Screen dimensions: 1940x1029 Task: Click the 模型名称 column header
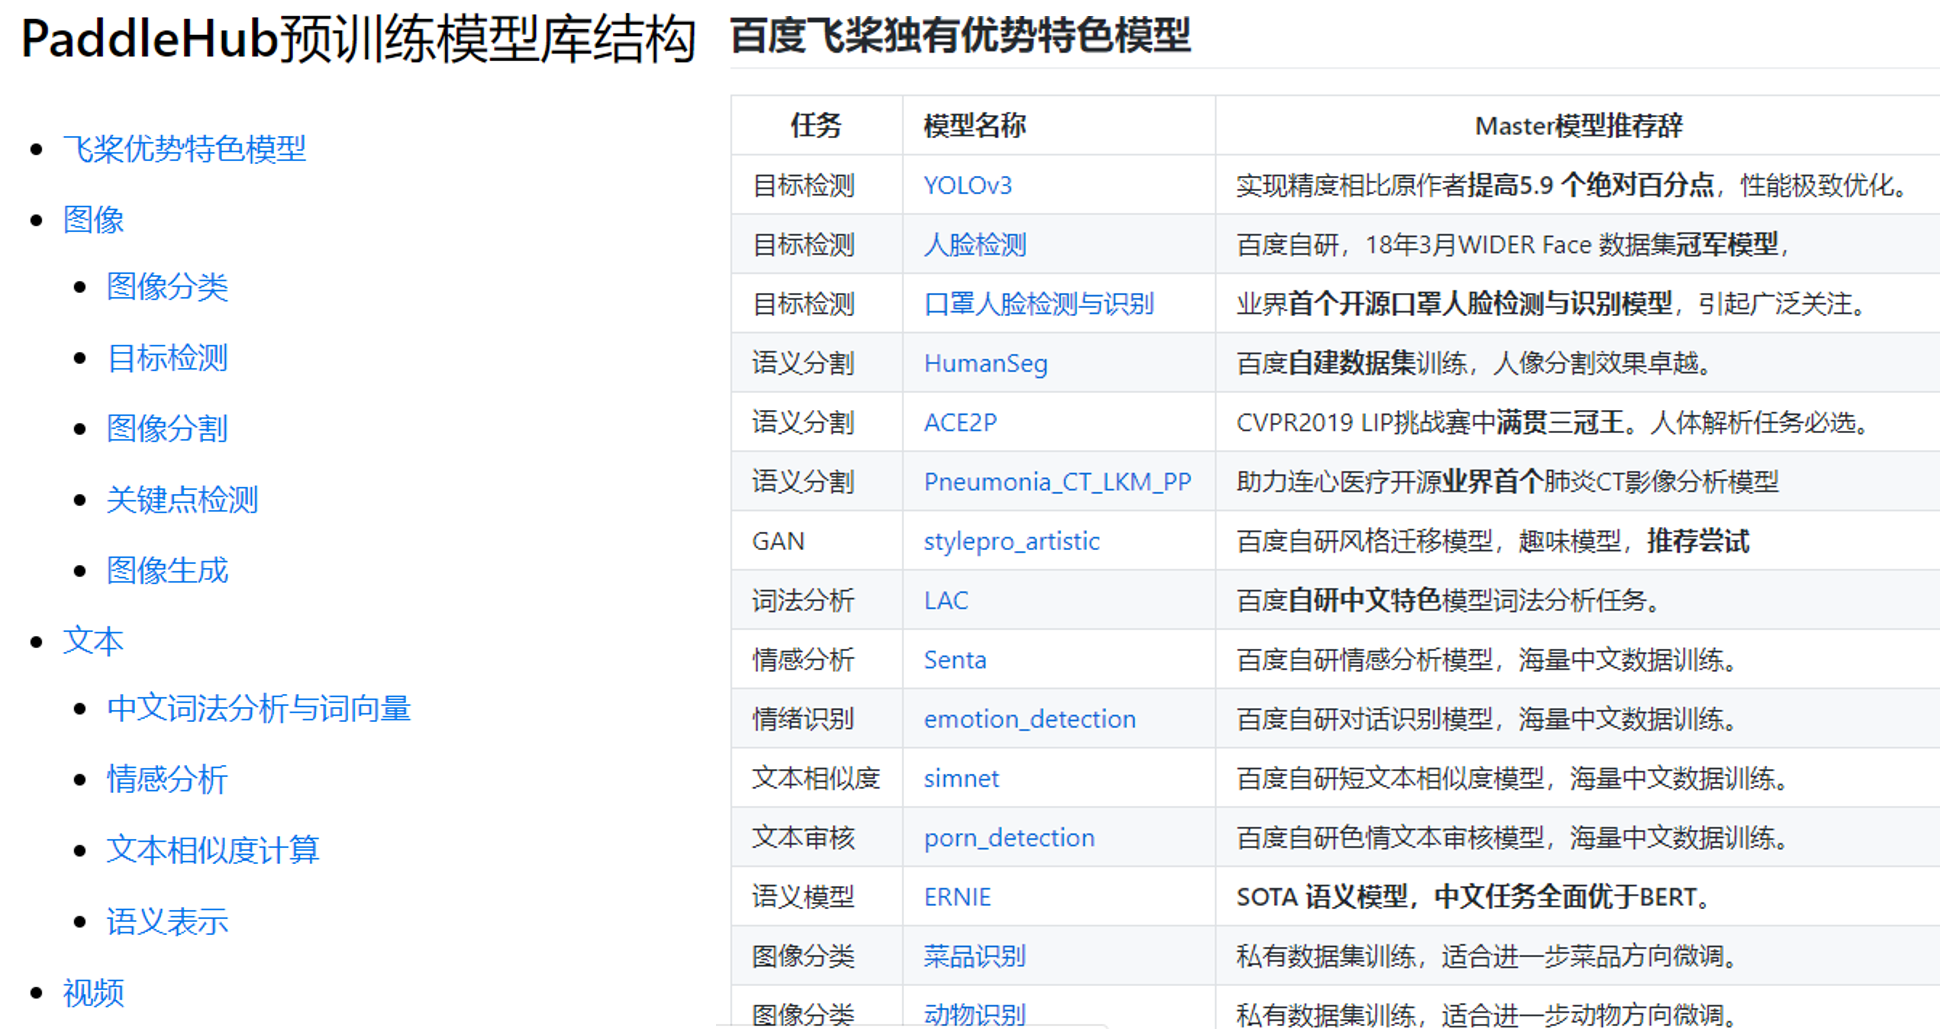tap(974, 126)
